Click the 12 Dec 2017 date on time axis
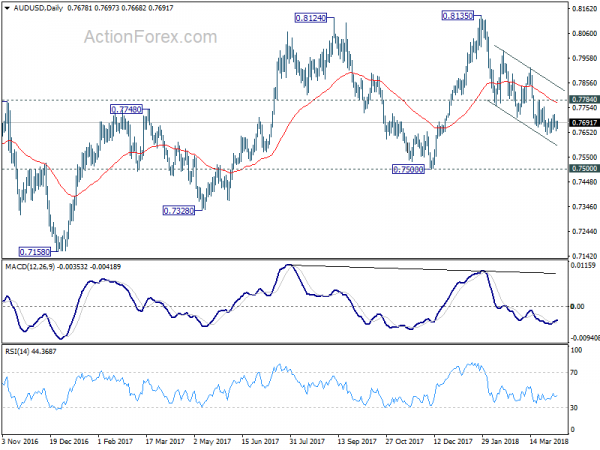The height and width of the screenshot is (450, 600). click(453, 442)
